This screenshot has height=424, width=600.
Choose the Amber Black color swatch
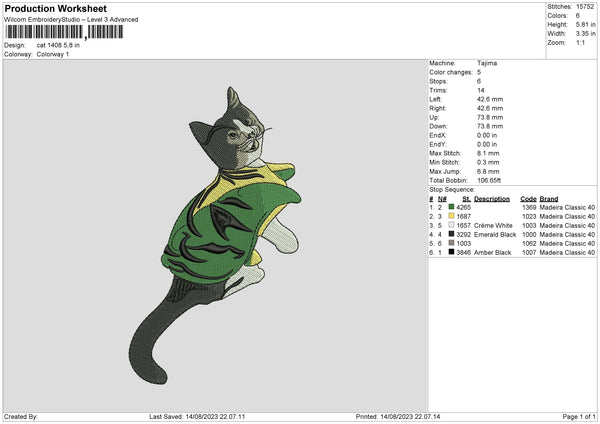point(451,252)
